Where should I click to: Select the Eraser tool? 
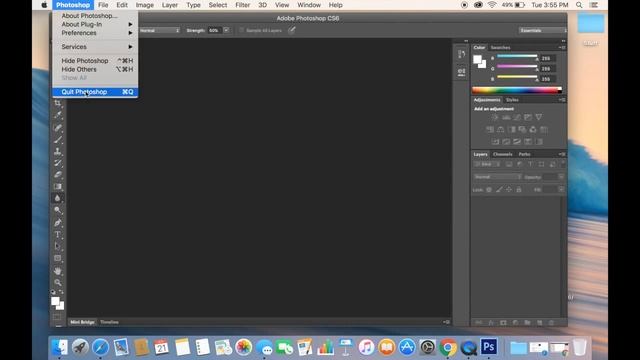pyautogui.click(x=58, y=175)
